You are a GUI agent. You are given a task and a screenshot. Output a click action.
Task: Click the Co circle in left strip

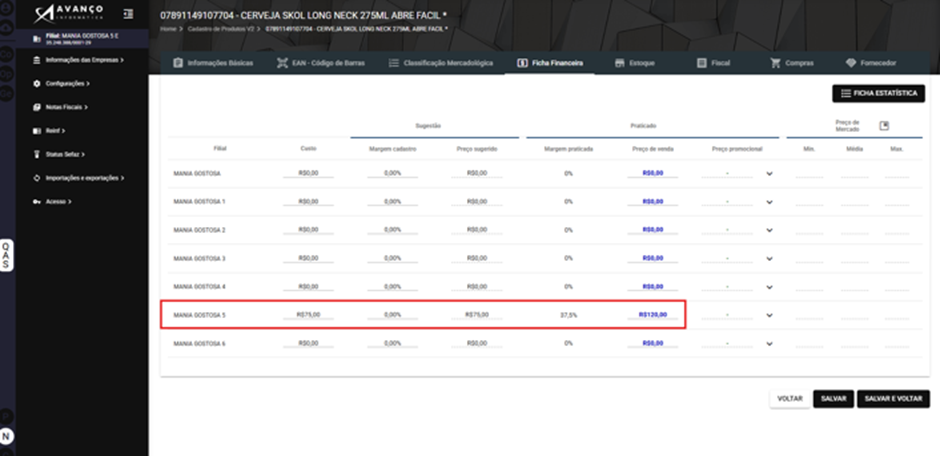[7, 55]
